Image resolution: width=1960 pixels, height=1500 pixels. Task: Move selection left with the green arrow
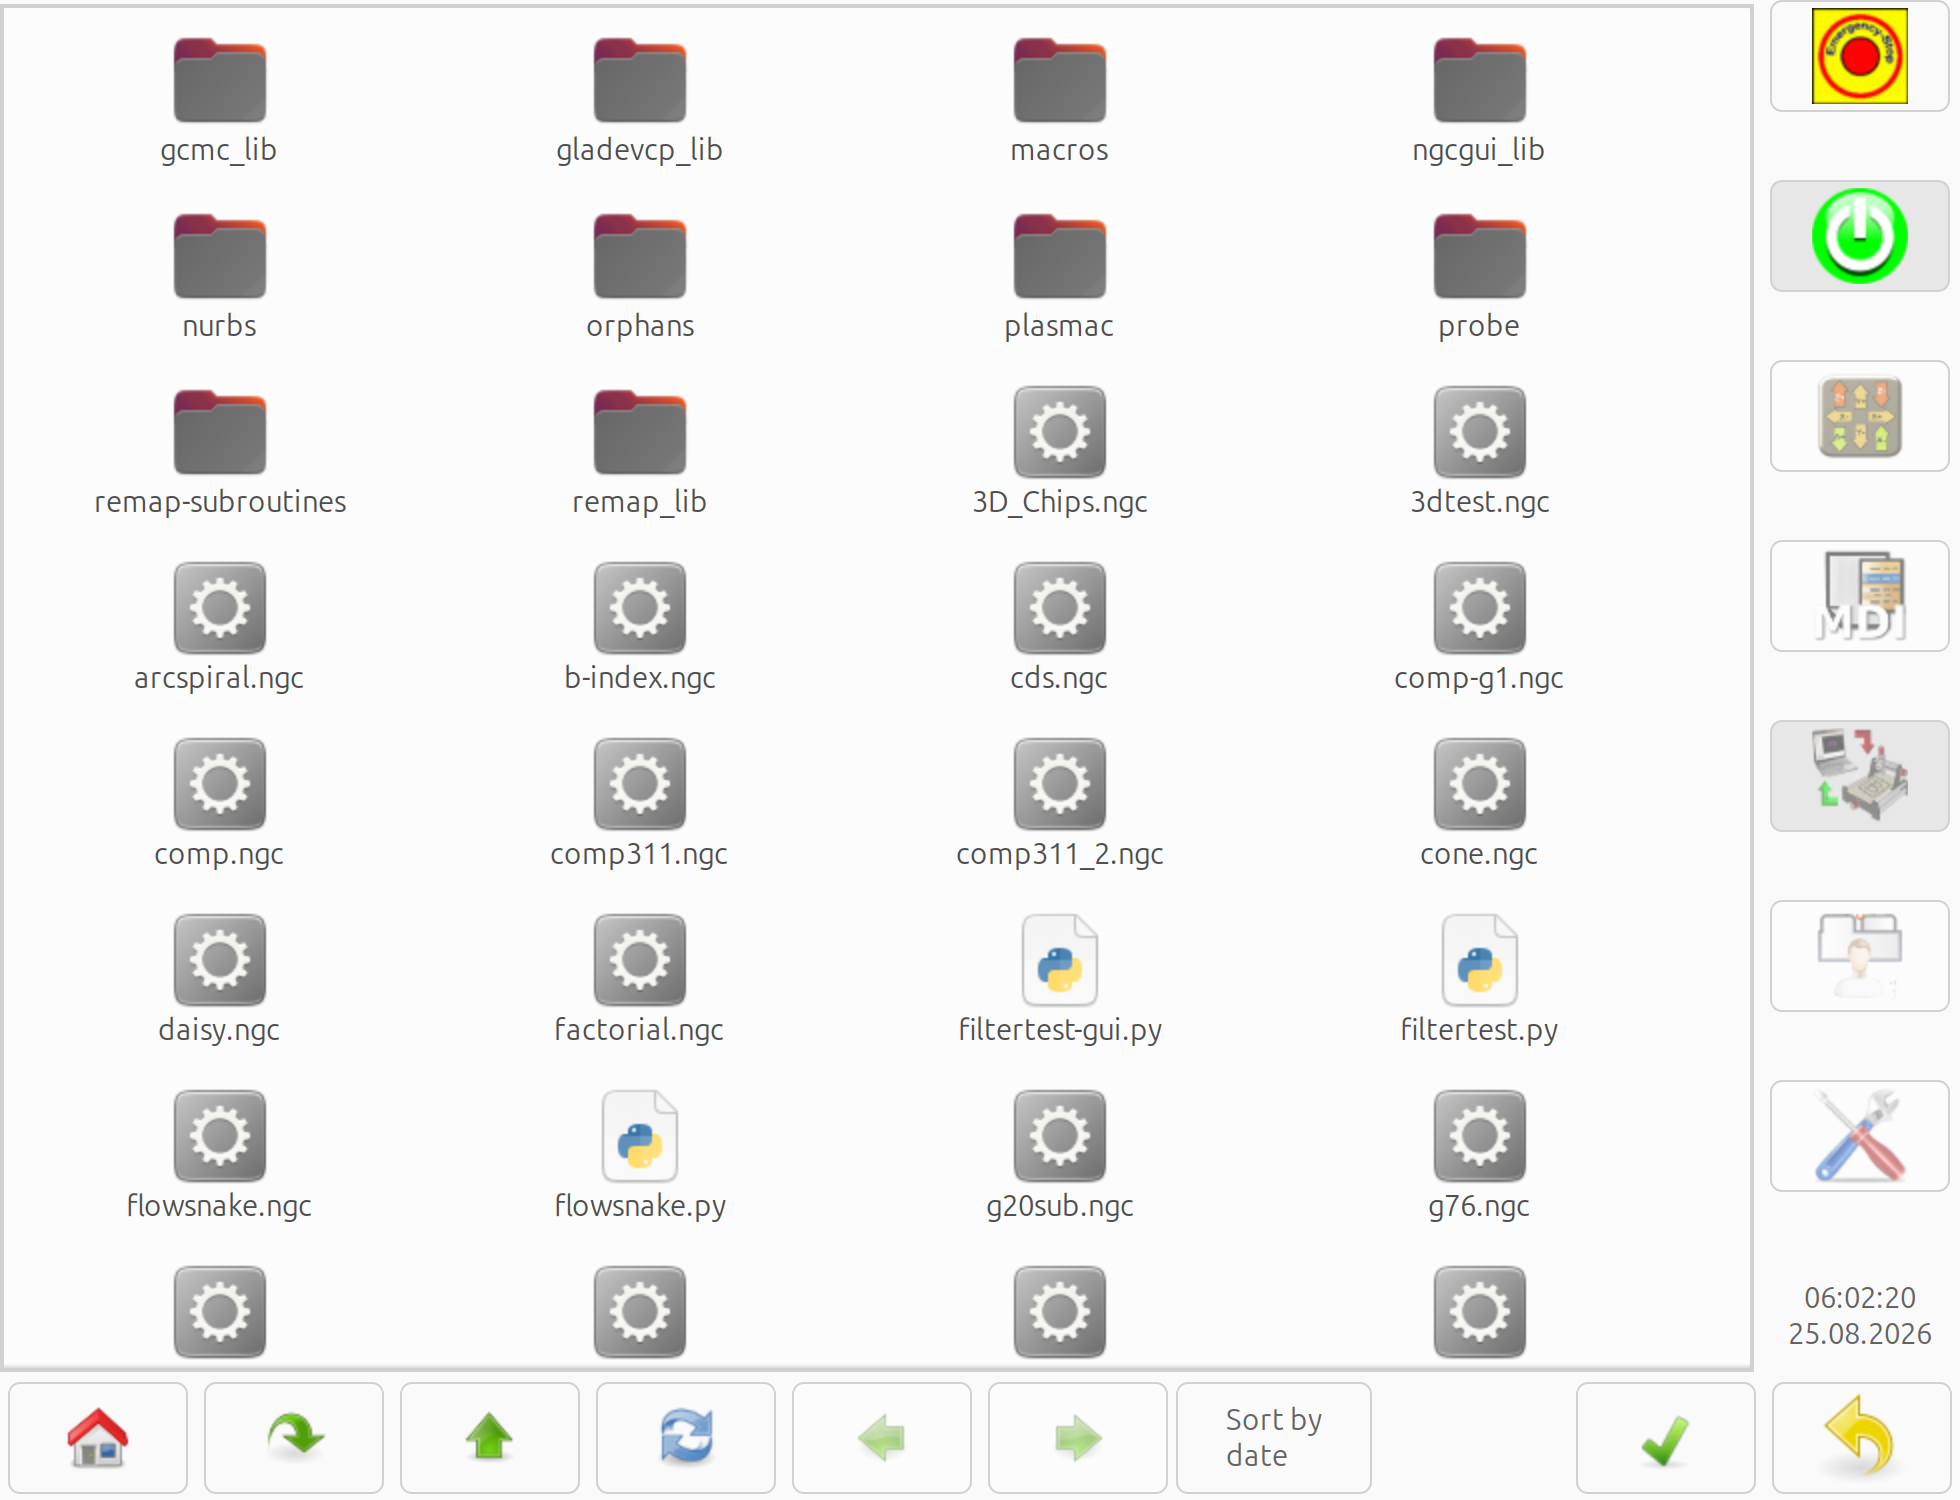pyautogui.click(x=882, y=1438)
